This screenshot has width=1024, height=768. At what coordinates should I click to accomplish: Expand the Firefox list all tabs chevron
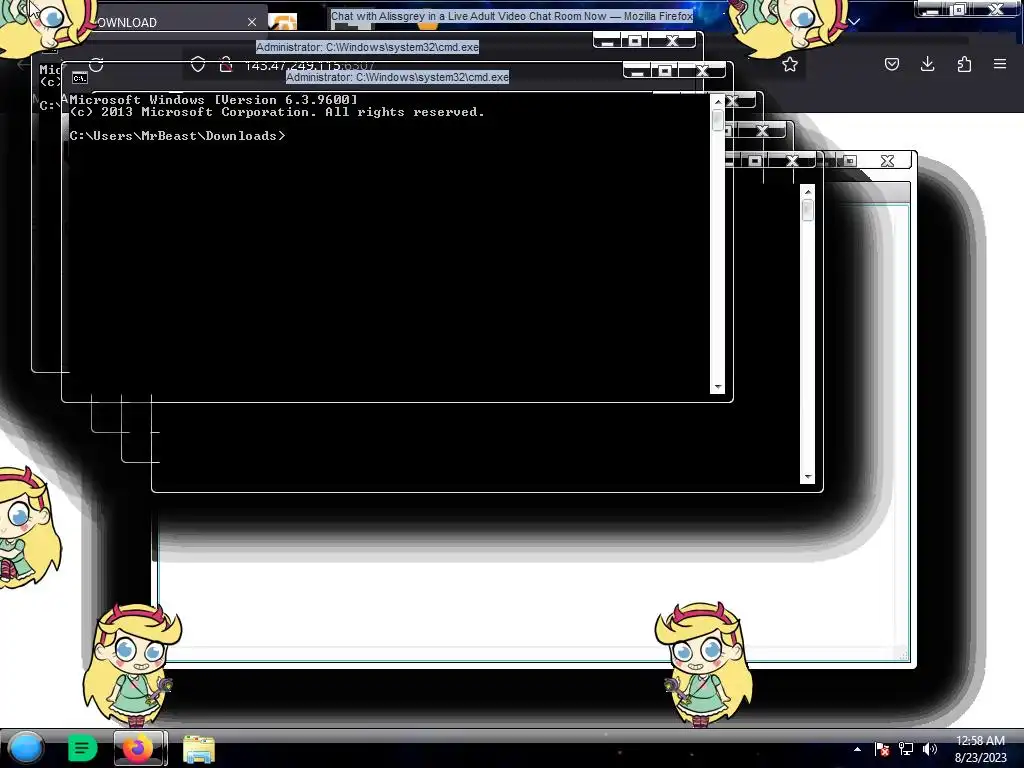(x=854, y=22)
